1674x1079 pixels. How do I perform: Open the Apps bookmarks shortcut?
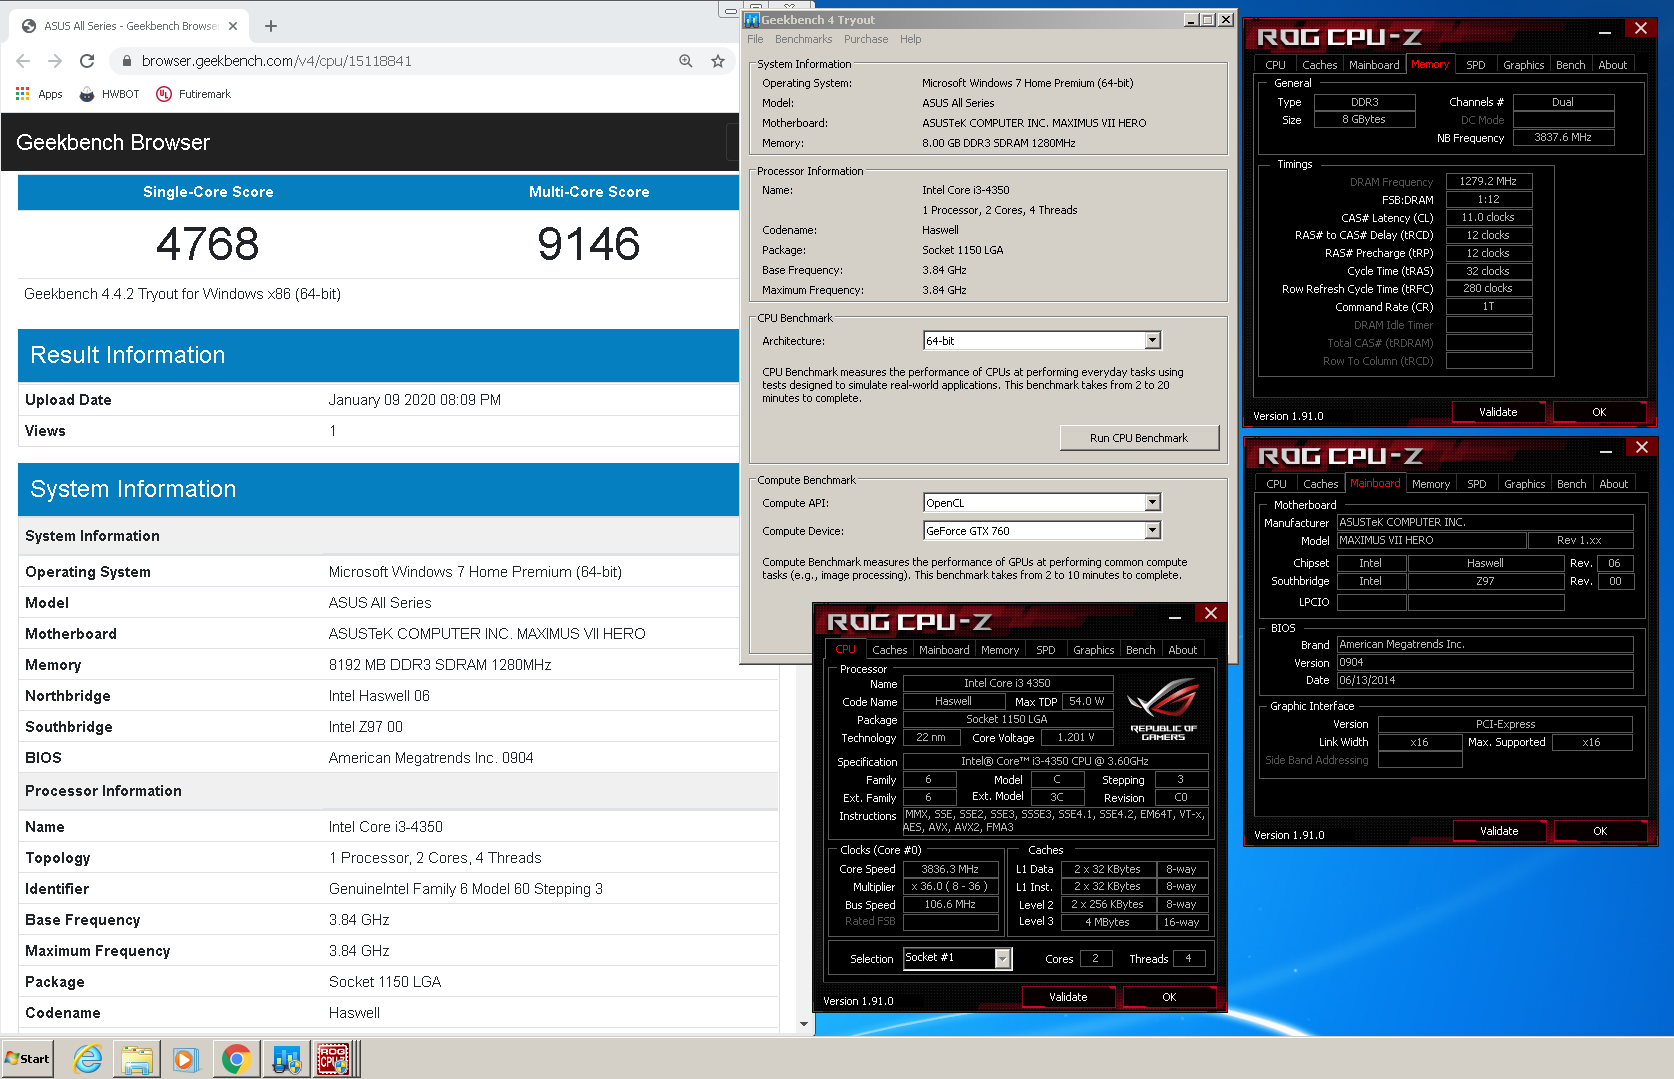tap(39, 94)
